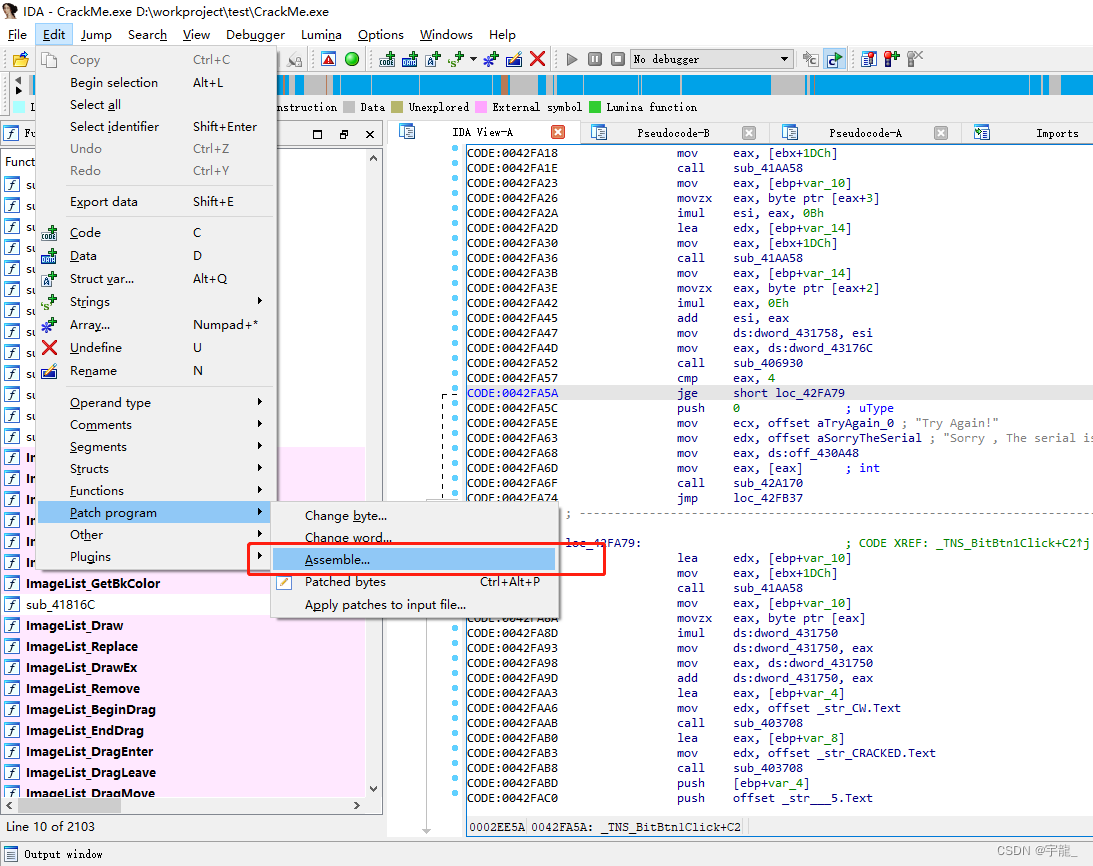The image size is (1093, 866).
Task: Open the Search menu
Action: point(147,35)
